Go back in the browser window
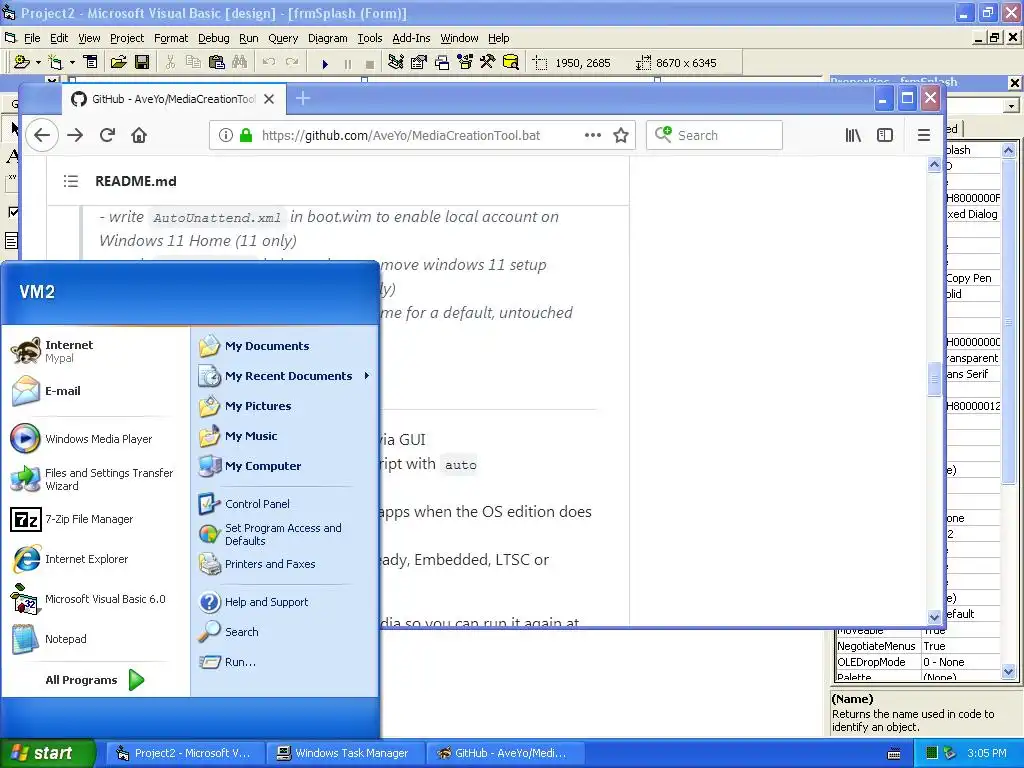The width and height of the screenshot is (1024, 768). [x=42, y=135]
